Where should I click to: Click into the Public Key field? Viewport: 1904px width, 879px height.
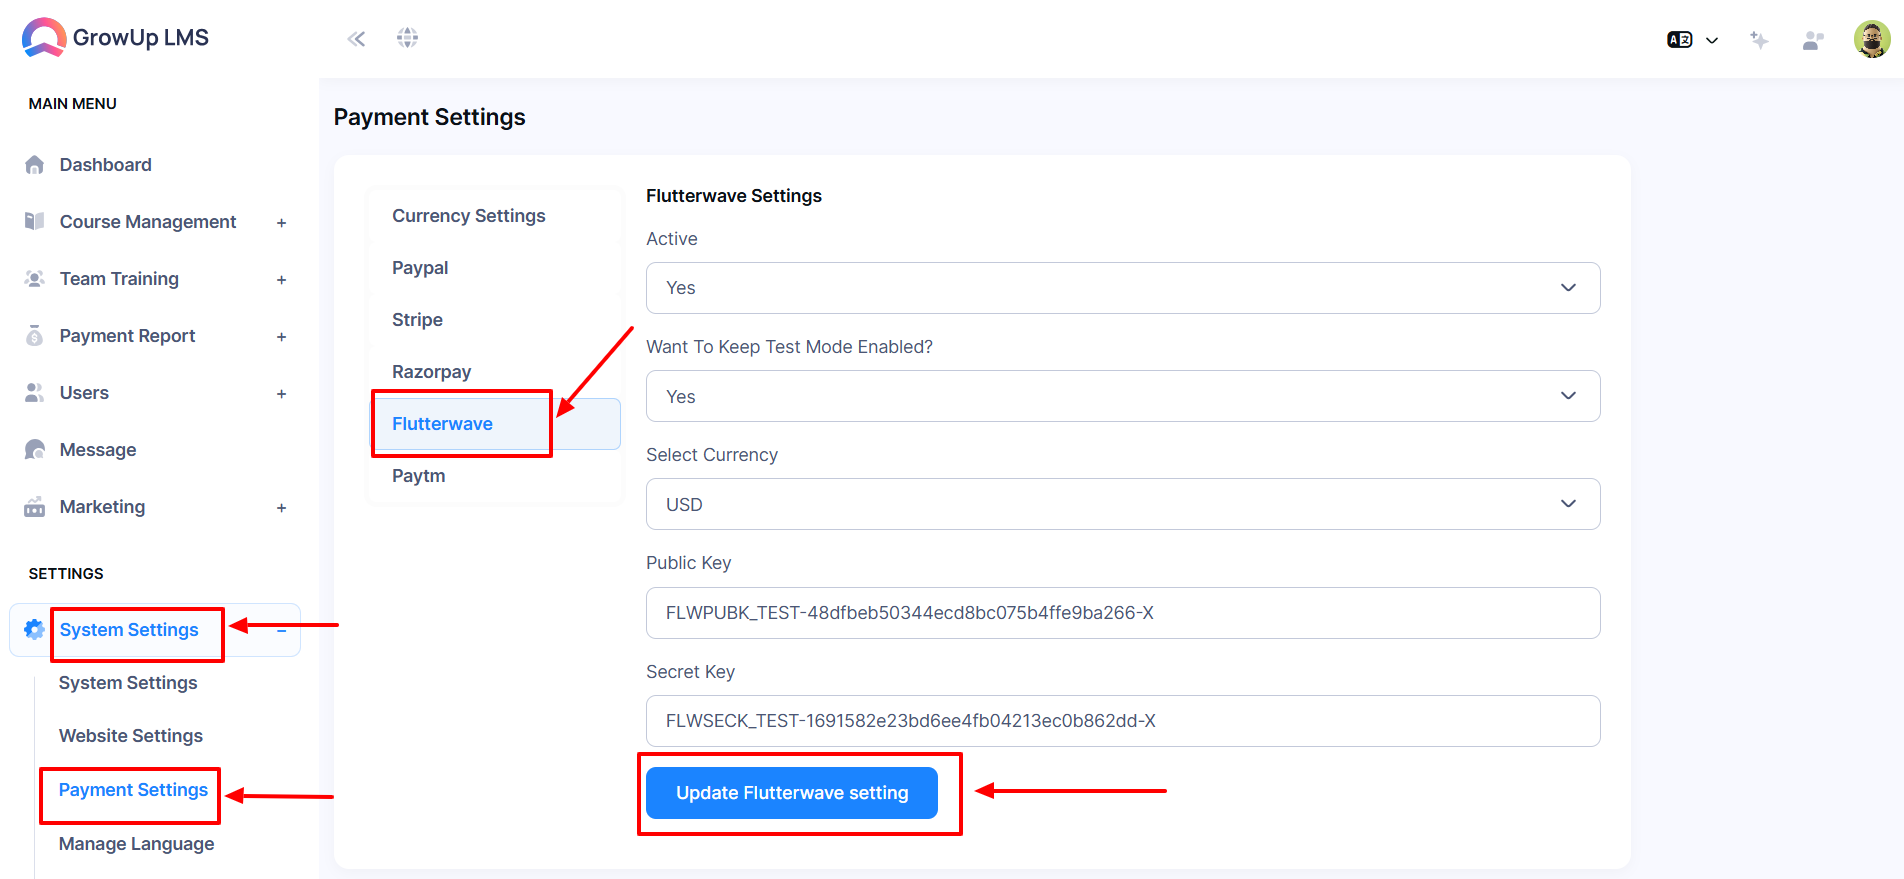point(1123,613)
